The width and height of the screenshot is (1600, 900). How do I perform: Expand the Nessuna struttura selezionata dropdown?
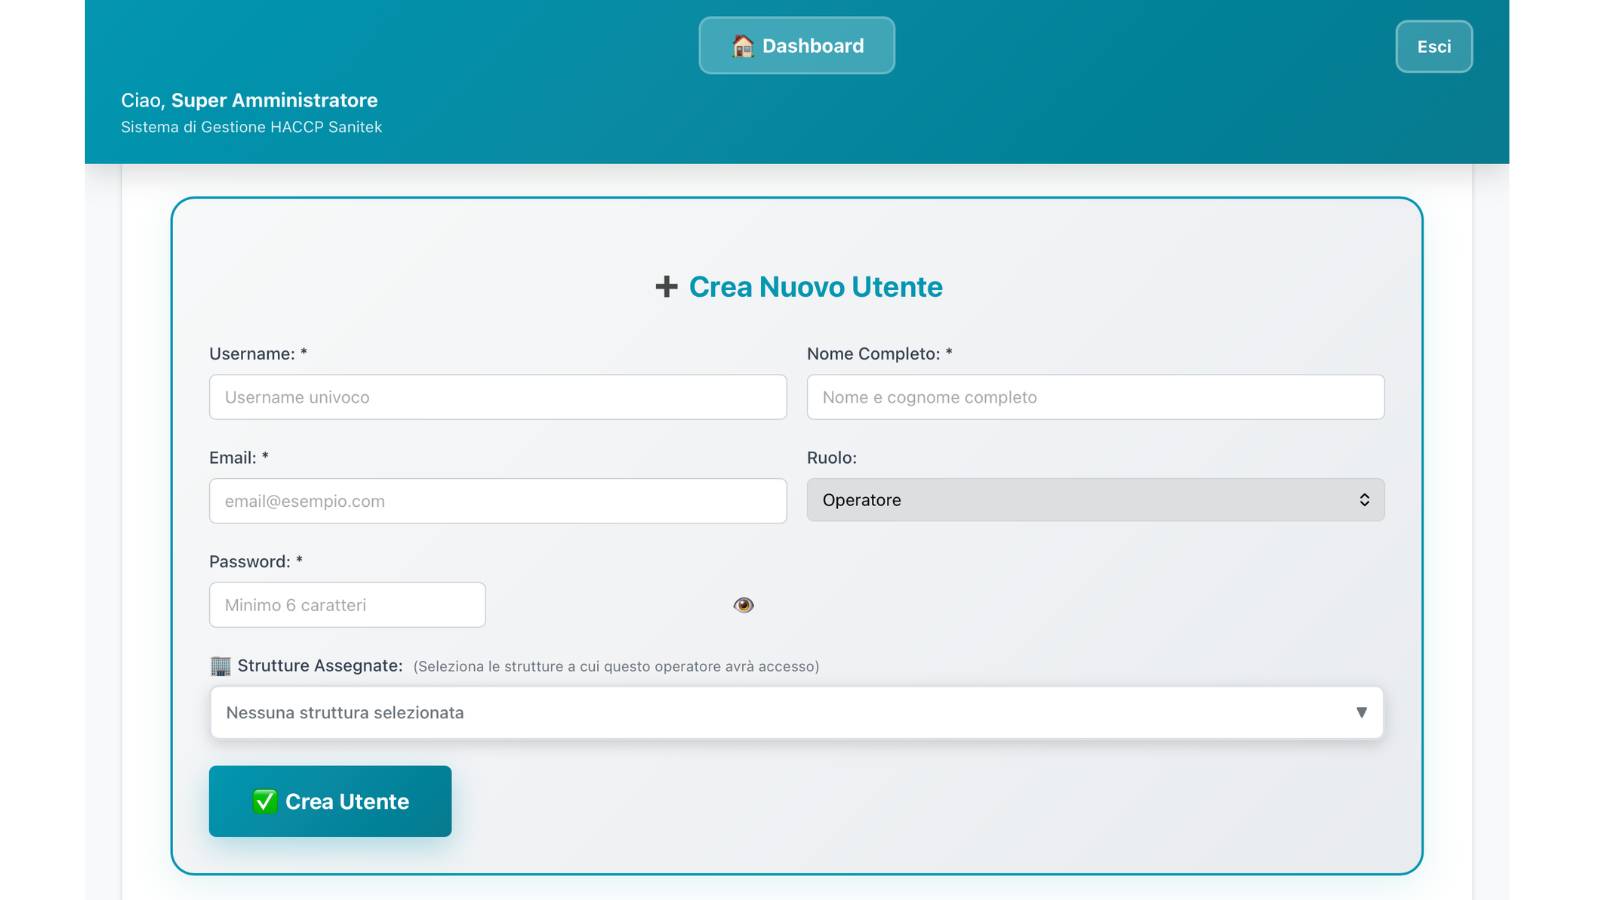797,712
